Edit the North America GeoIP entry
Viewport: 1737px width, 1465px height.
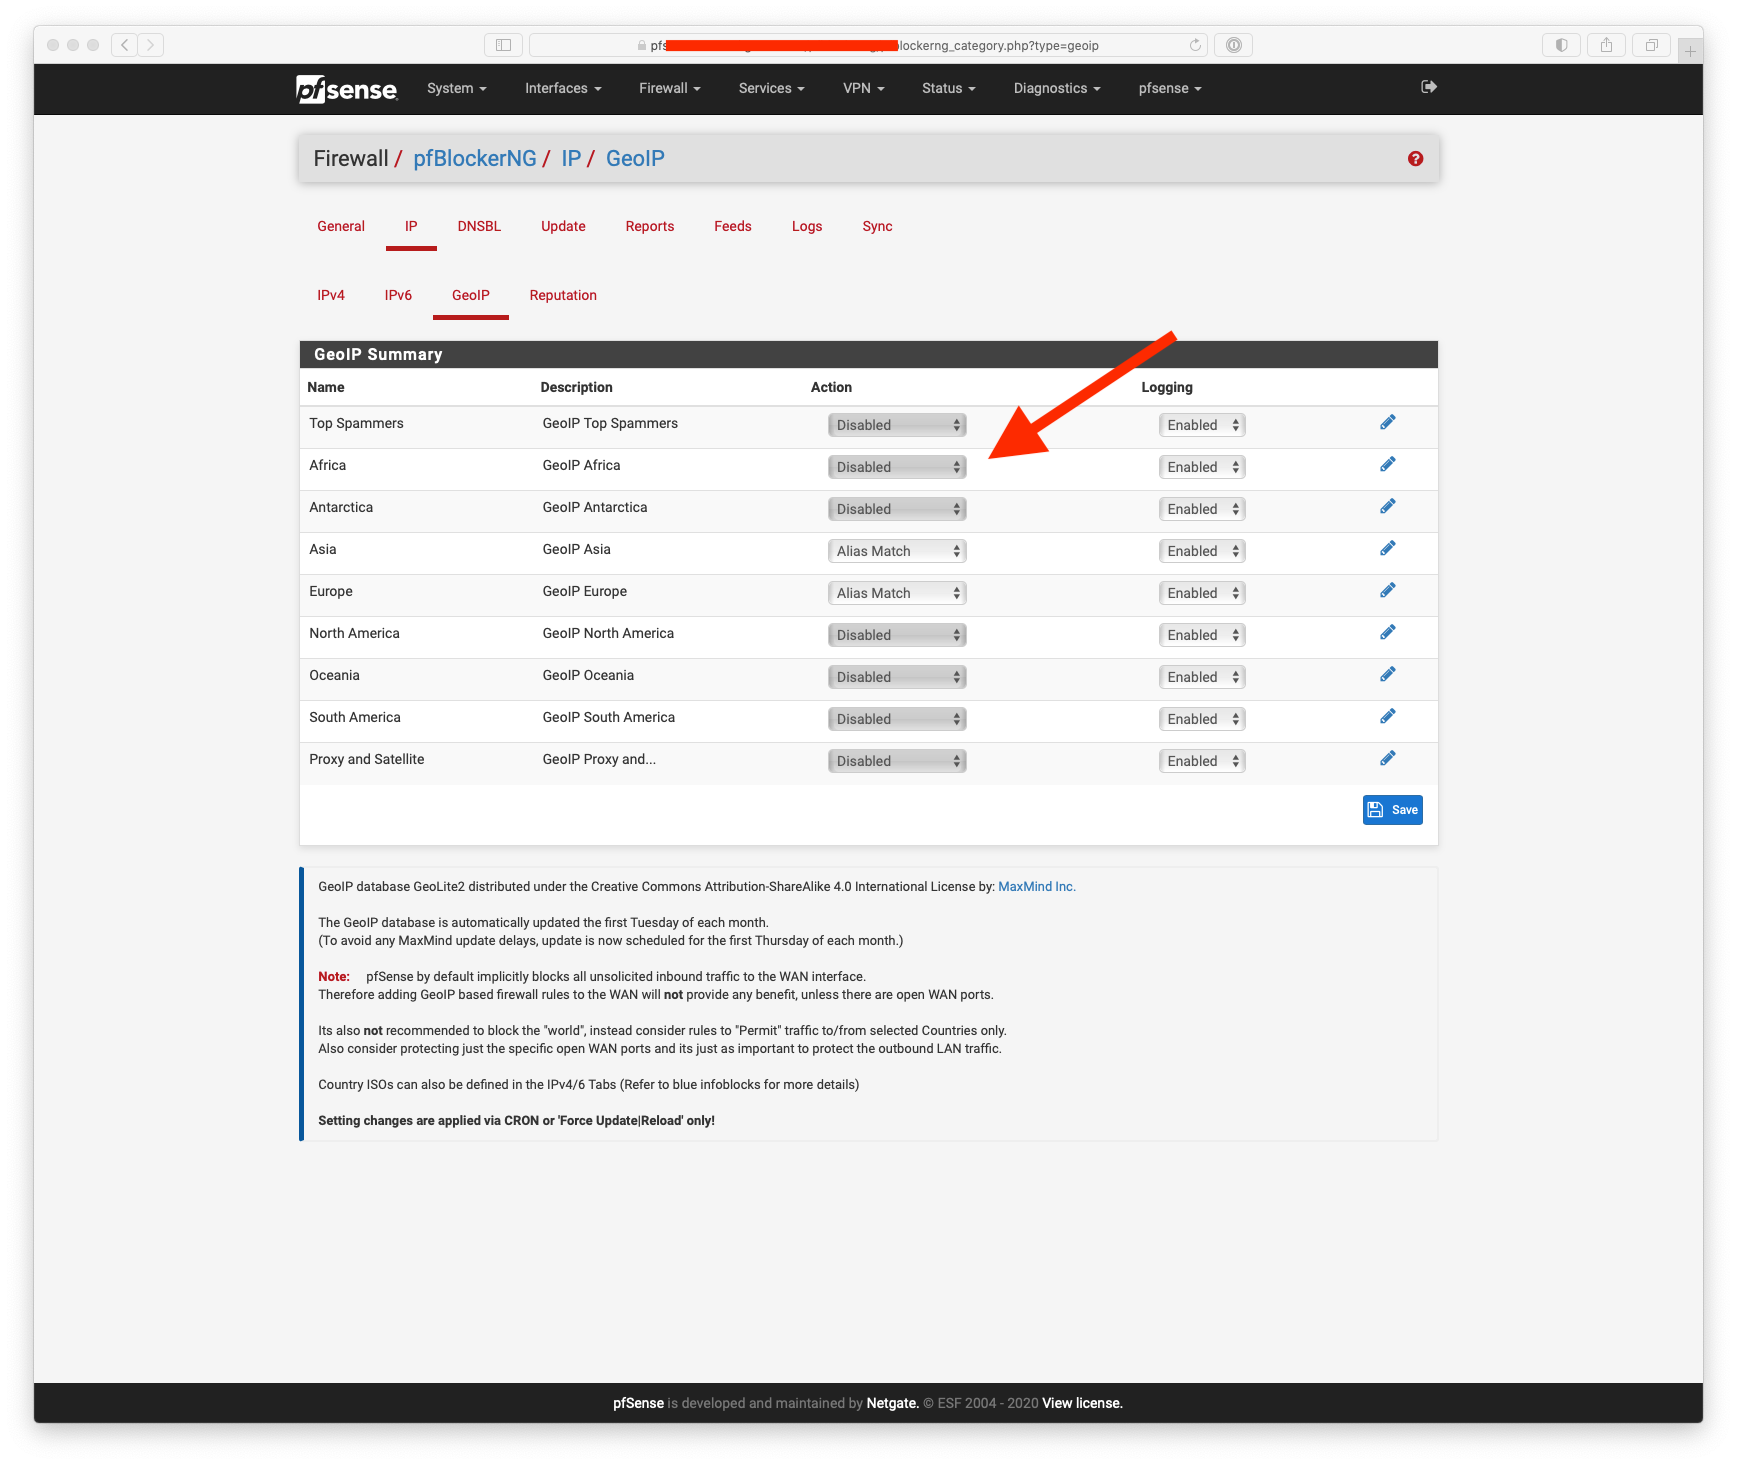pyautogui.click(x=1387, y=633)
